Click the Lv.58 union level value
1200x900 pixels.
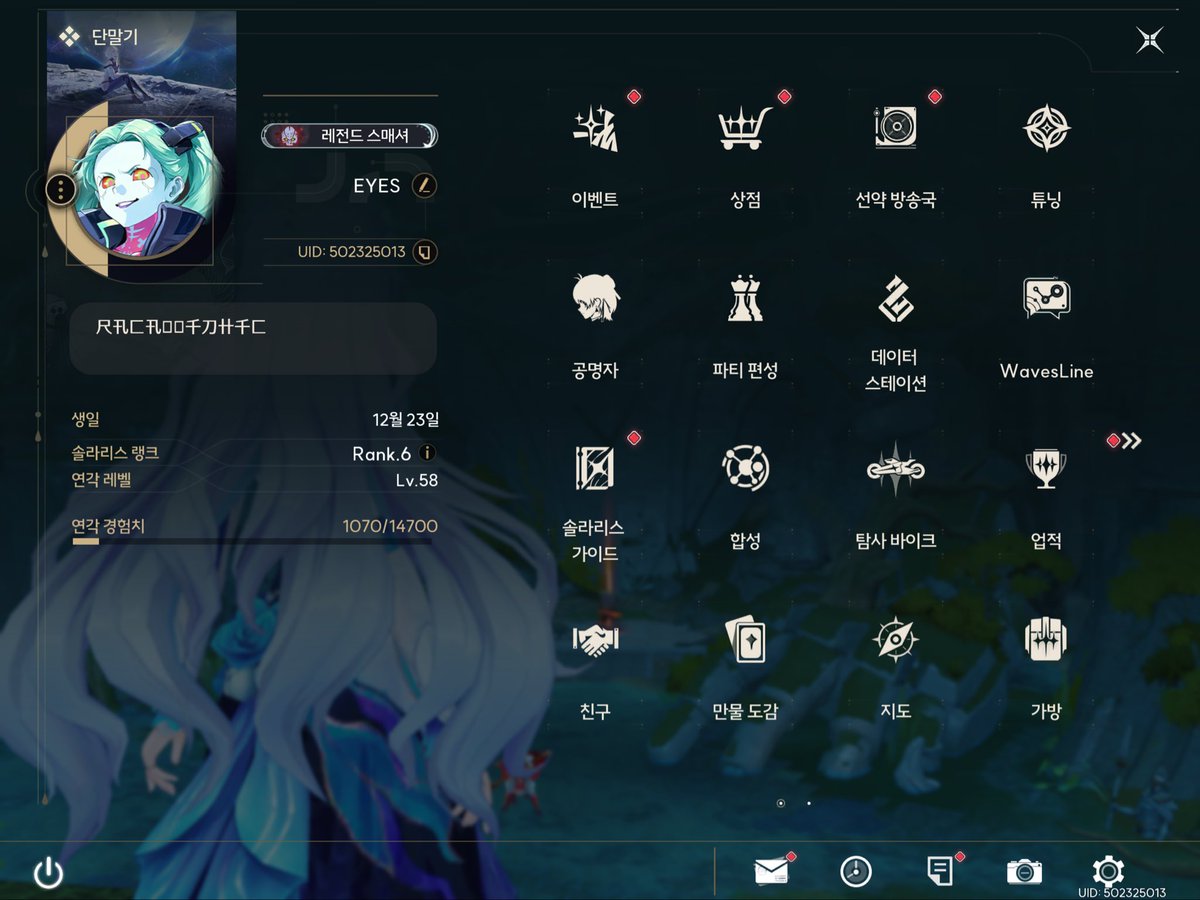tap(417, 480)
